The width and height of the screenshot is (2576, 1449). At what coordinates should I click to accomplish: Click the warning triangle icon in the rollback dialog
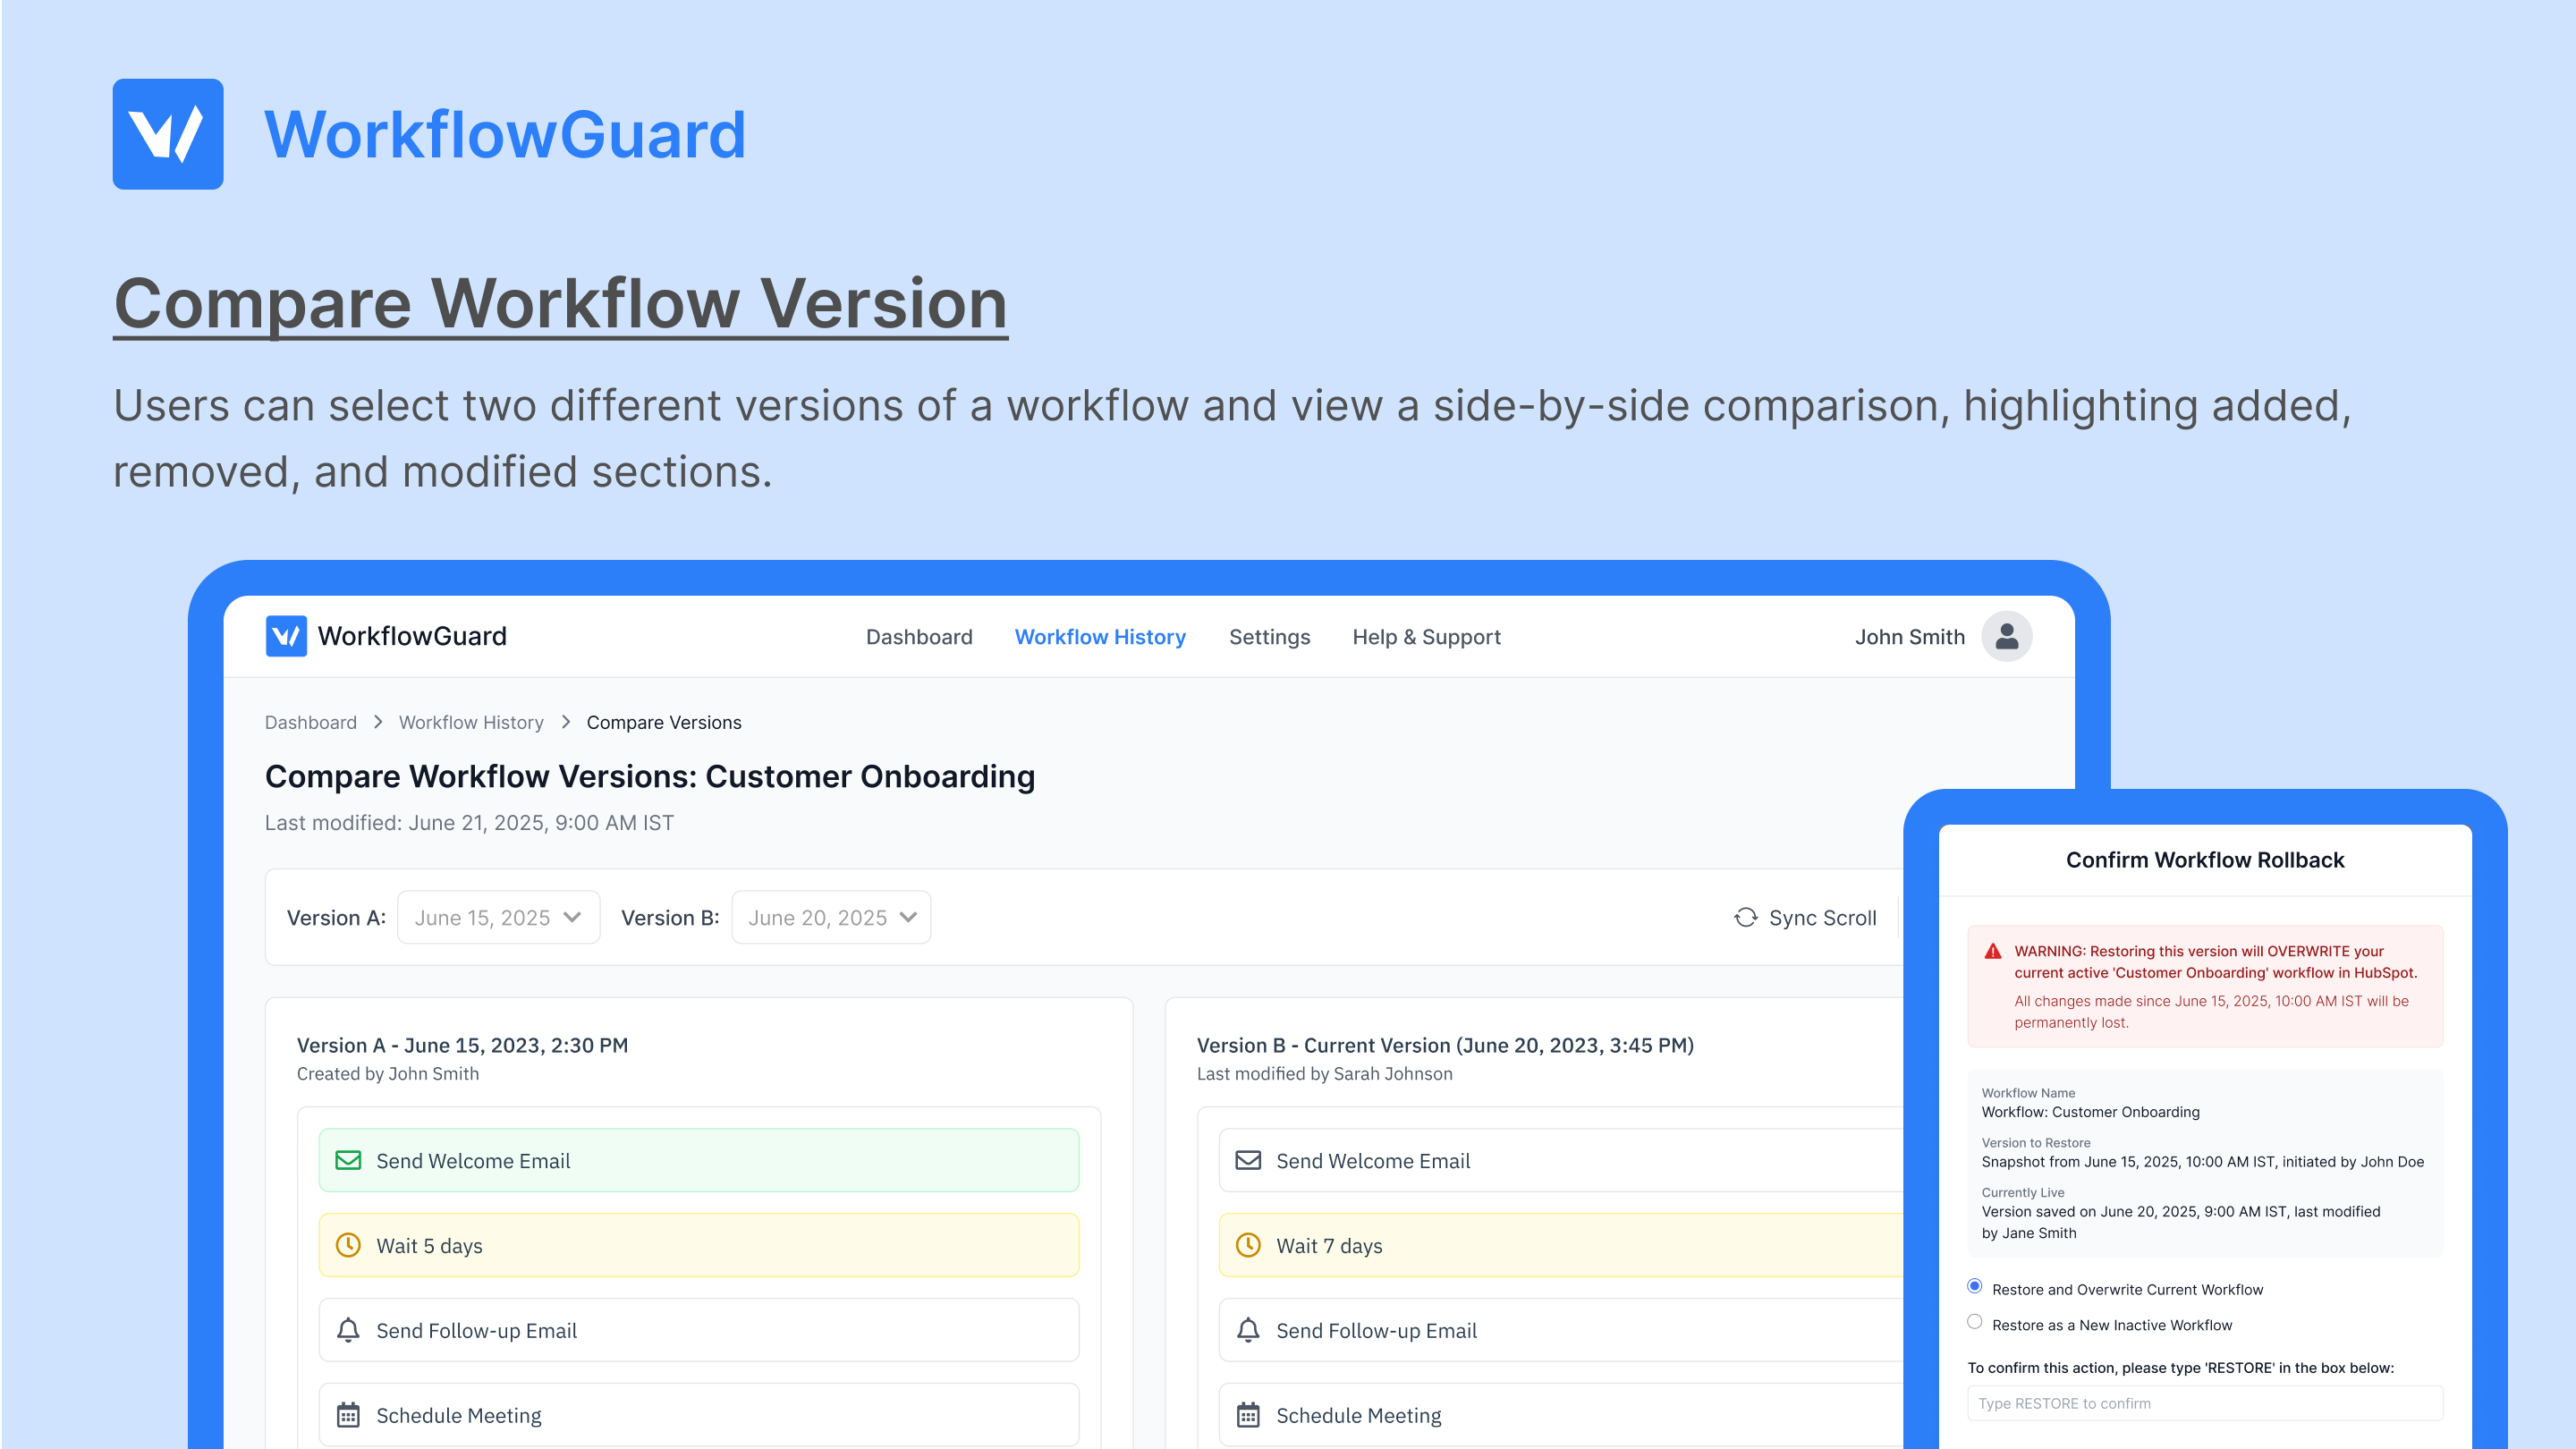[1993, 953]
